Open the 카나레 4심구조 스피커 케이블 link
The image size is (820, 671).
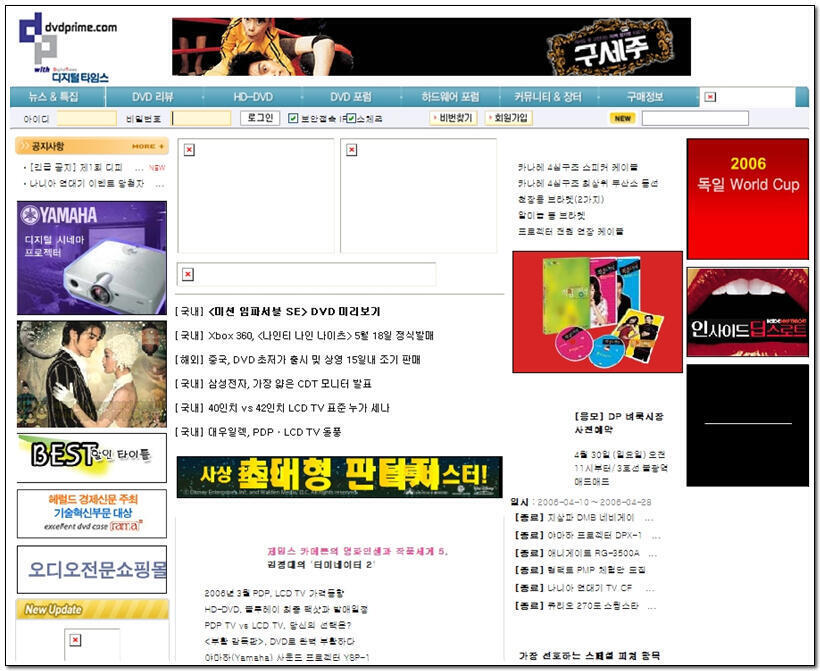pyautogui.click(x=578, y=167)
